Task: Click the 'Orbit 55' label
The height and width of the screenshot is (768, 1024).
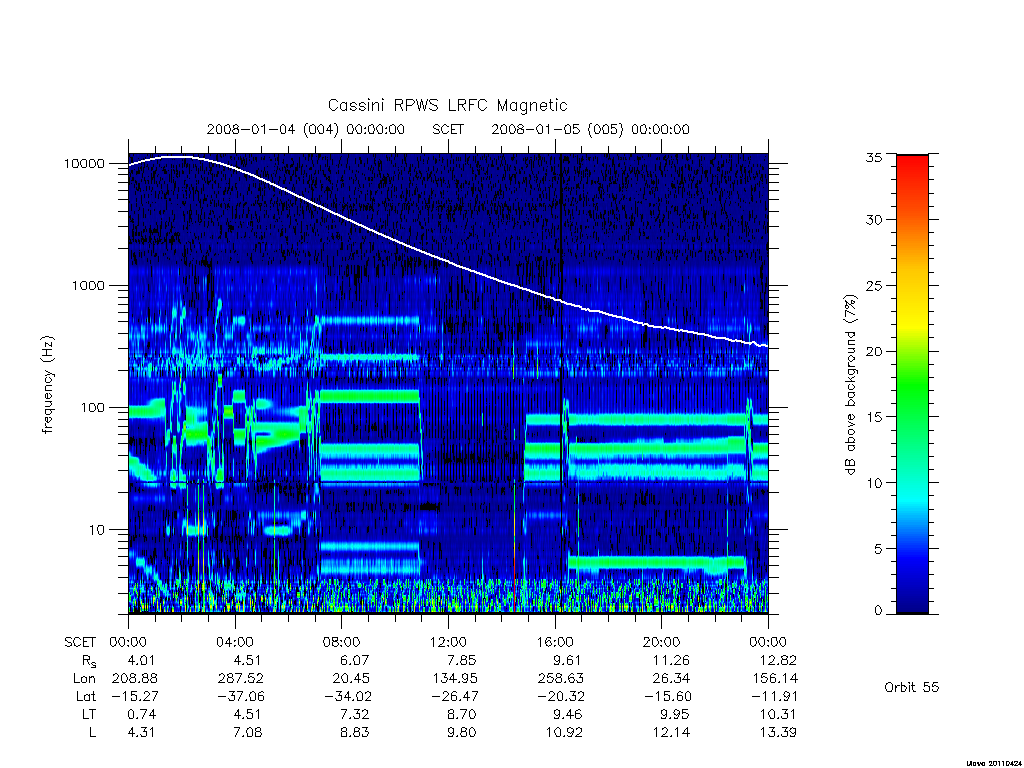Action: point(912,687)
